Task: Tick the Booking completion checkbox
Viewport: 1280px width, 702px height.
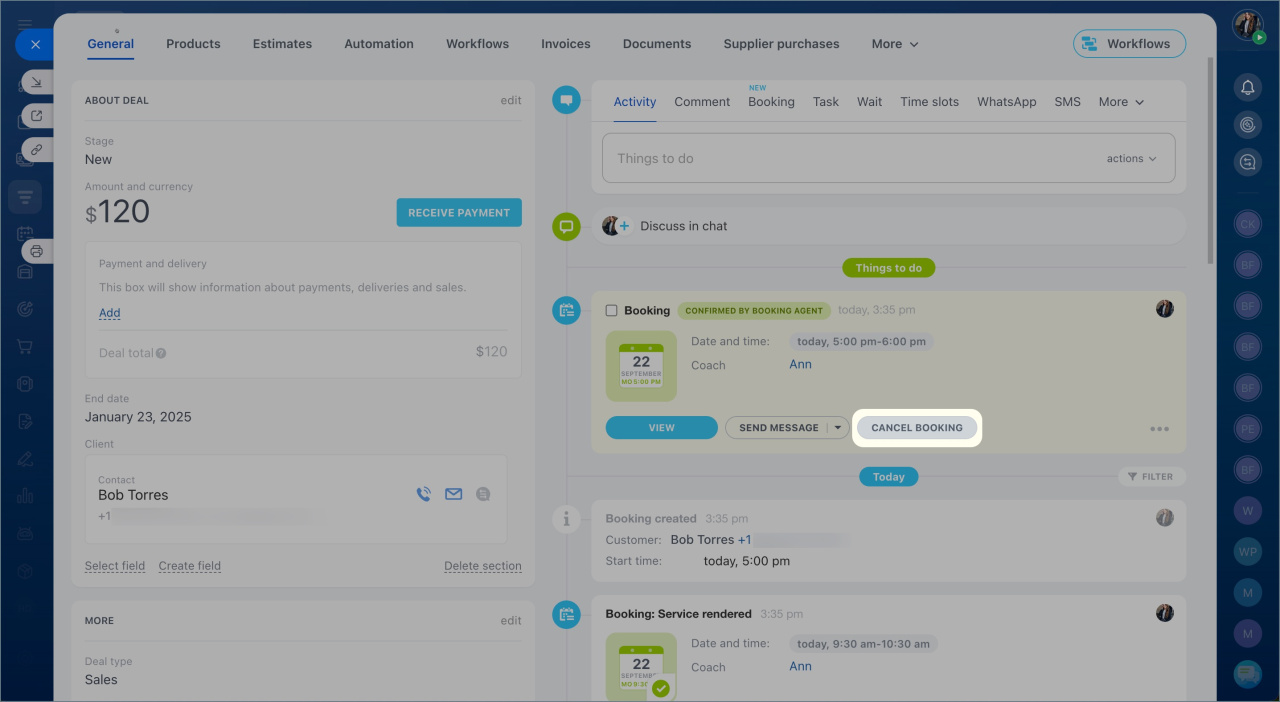Action: (x=612, y=311)
